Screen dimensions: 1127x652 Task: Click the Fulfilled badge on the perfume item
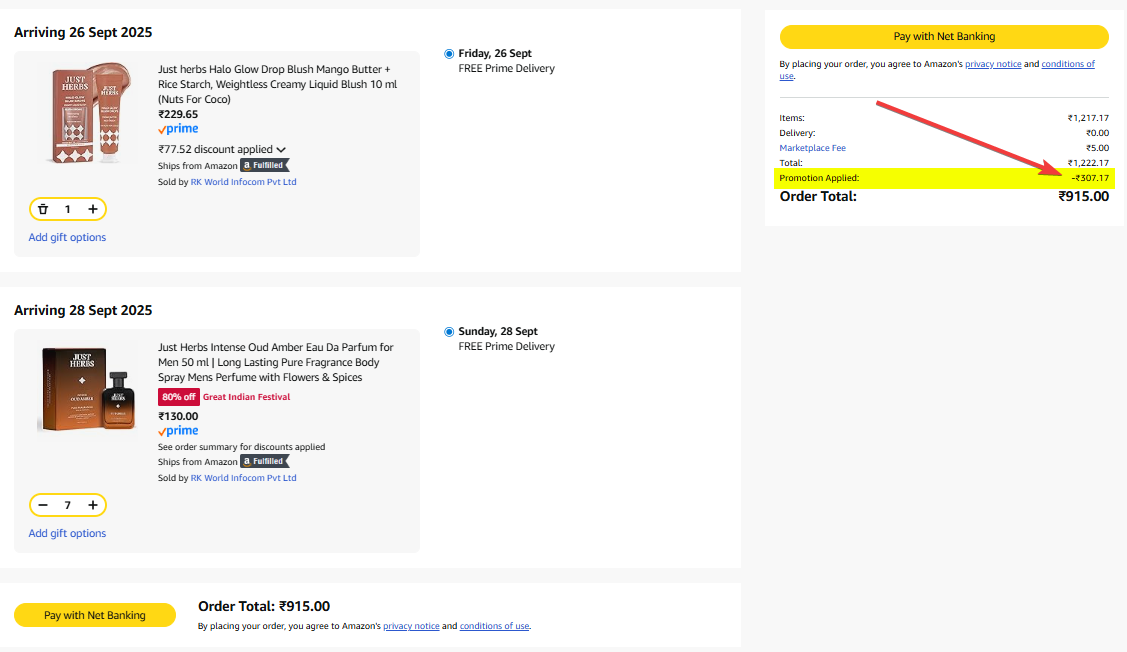pos(264,462)
